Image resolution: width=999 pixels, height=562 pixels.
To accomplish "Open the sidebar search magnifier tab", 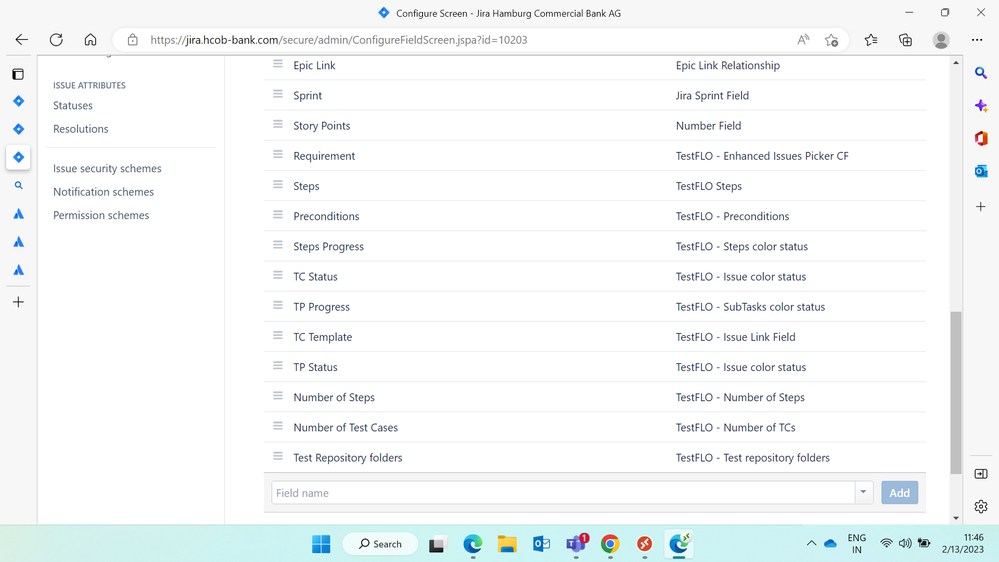I will coord(18,185).
